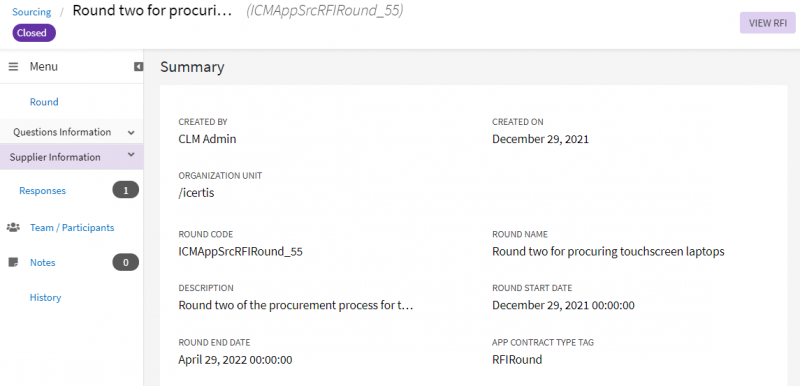Click the round name touchscreen laptops value
Image resolution: width=800 pixels, height=386 pixels.
tap(608, 251)
